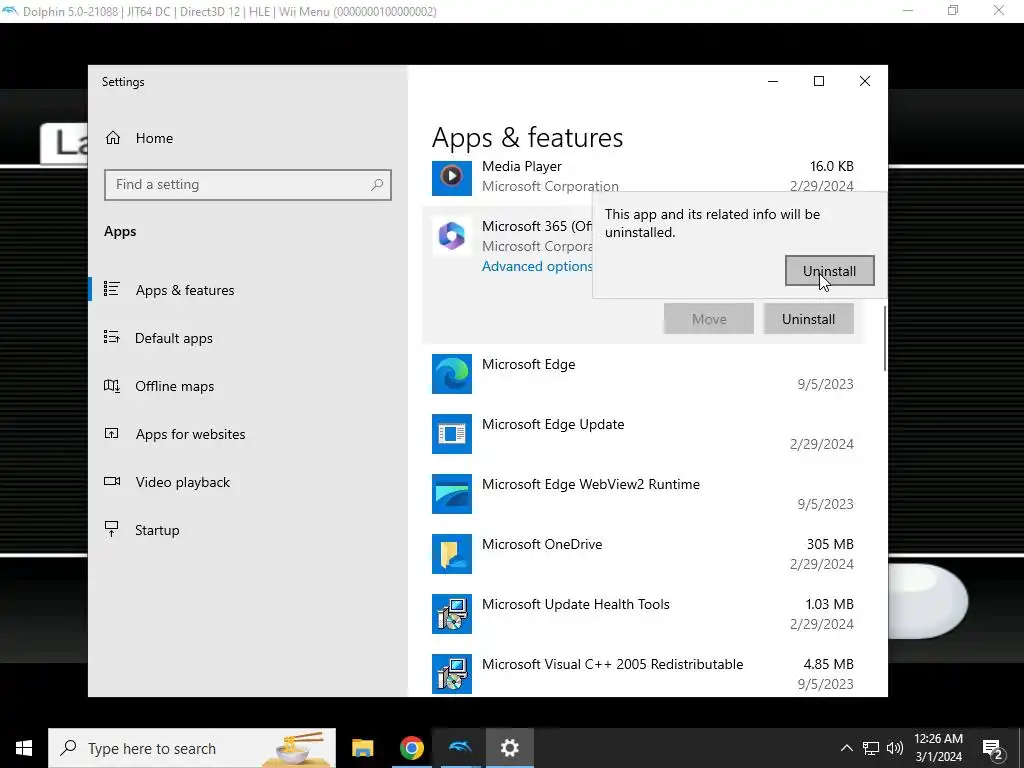Open File Explorer from the taskbar
This screenshot has height=768, width=1024.
(x=362, y=748)
